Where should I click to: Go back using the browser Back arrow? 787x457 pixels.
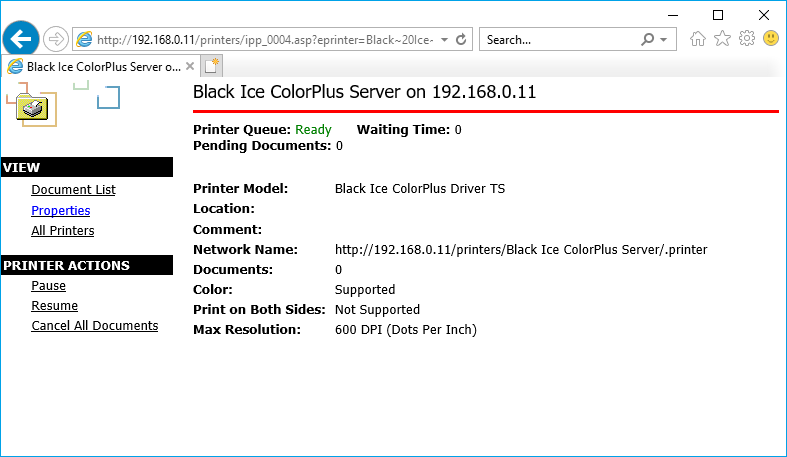point(21,39)
